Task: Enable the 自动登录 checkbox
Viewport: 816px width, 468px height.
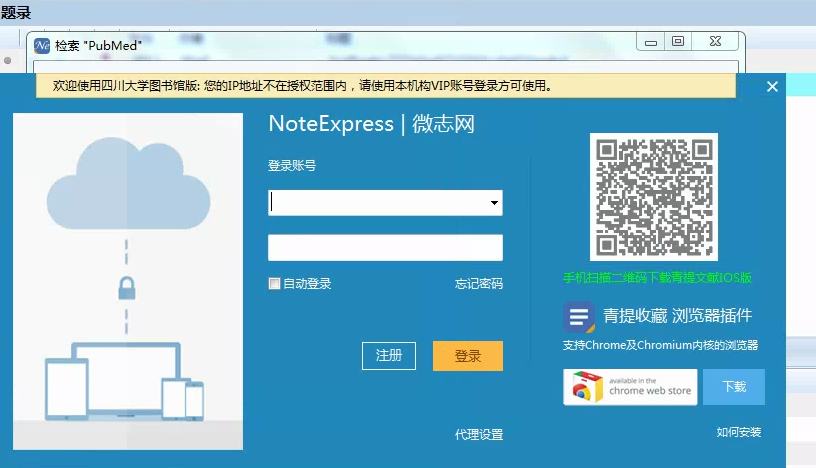Action: [x=275, y=284]
